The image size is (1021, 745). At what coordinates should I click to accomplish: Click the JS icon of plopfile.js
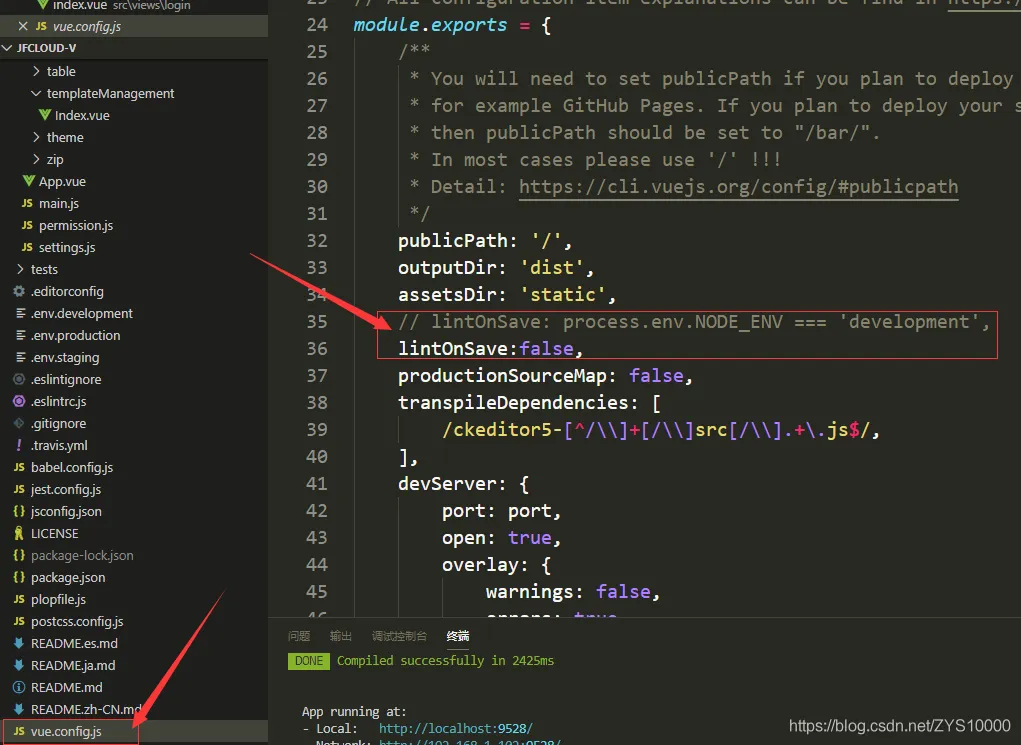pyautogui.click(x=19, y=599)
